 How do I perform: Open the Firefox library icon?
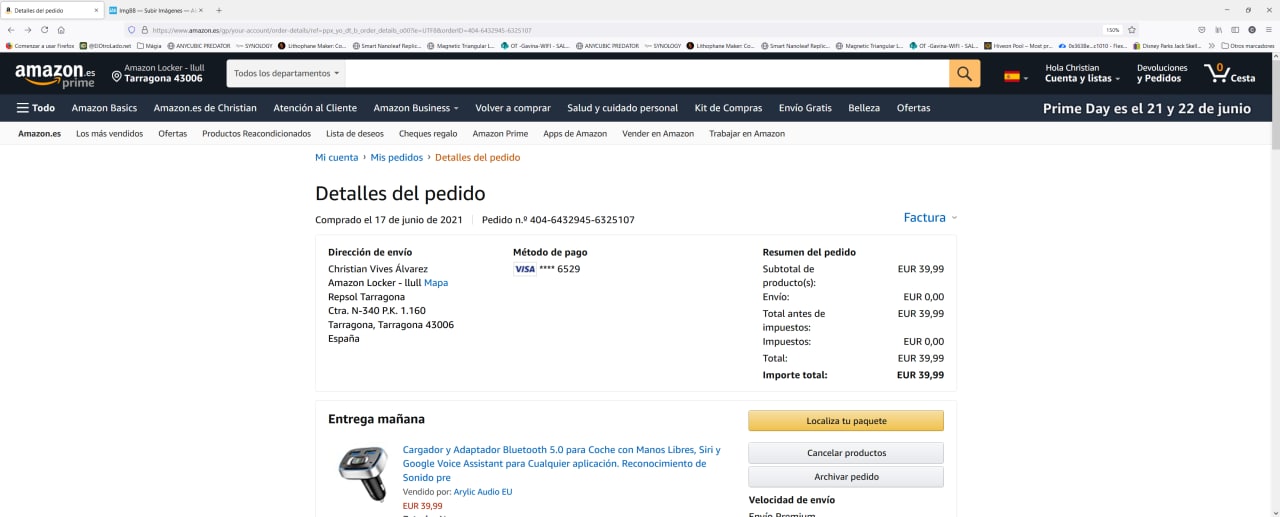pos(1219,30)
